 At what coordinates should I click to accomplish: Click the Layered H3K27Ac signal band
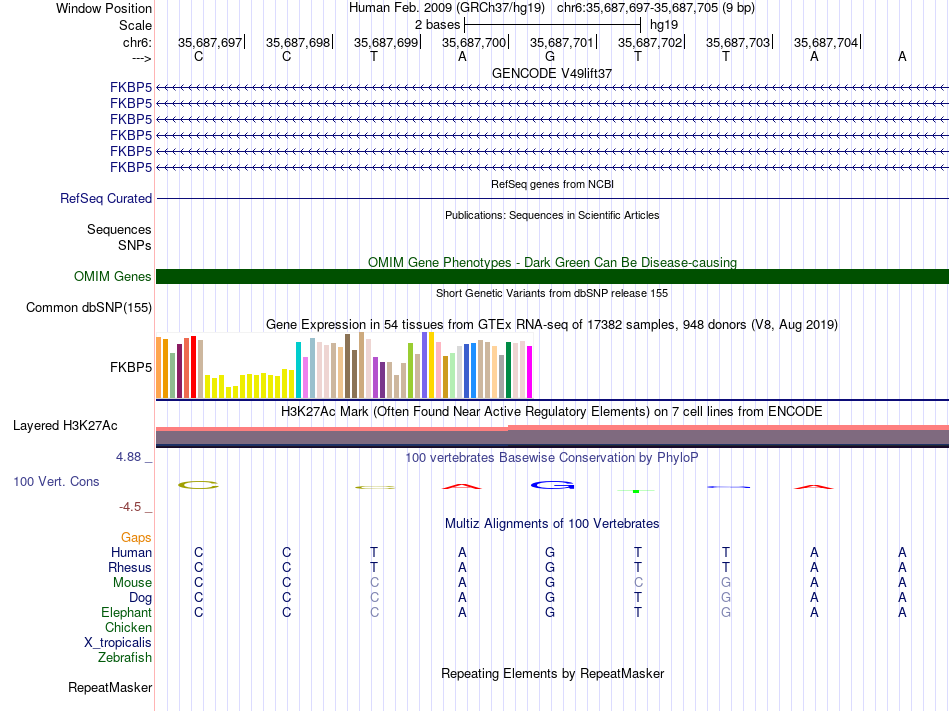(552, 436)
